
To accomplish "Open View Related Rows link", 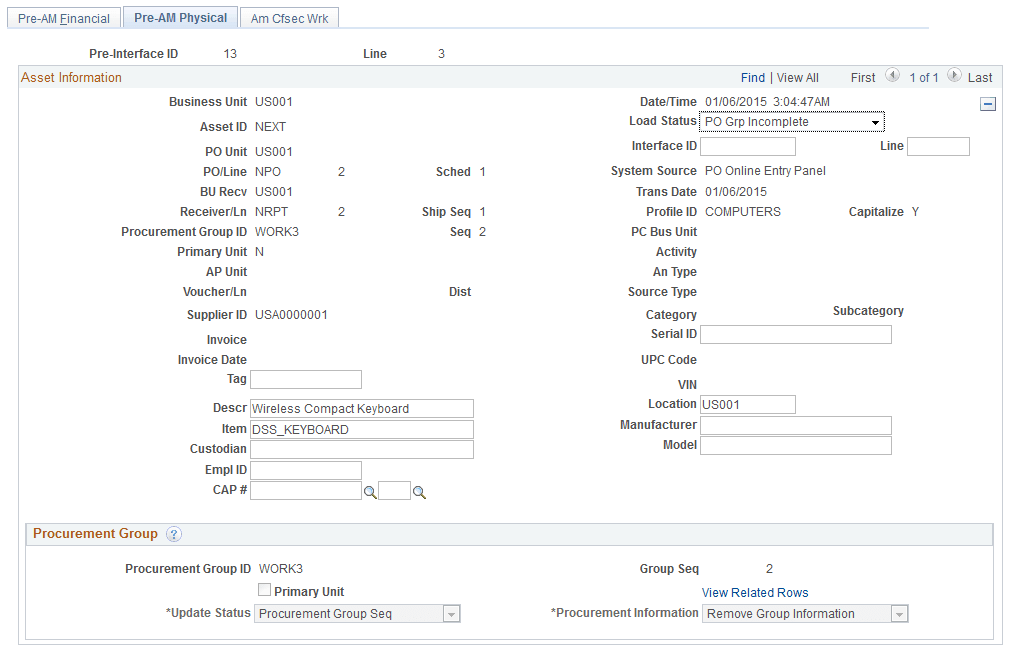I will tap(755, 592).
